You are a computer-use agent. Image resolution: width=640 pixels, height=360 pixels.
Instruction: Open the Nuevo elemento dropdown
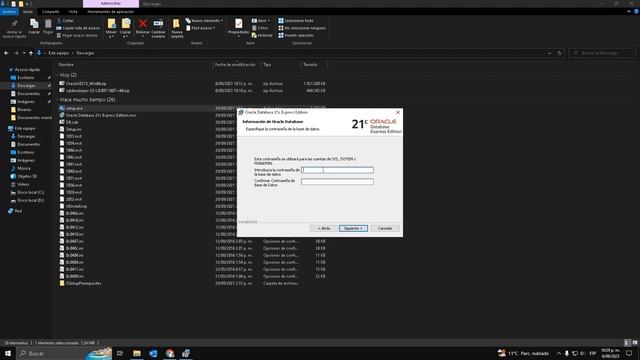pyautogui.click(x=204, y=20)
